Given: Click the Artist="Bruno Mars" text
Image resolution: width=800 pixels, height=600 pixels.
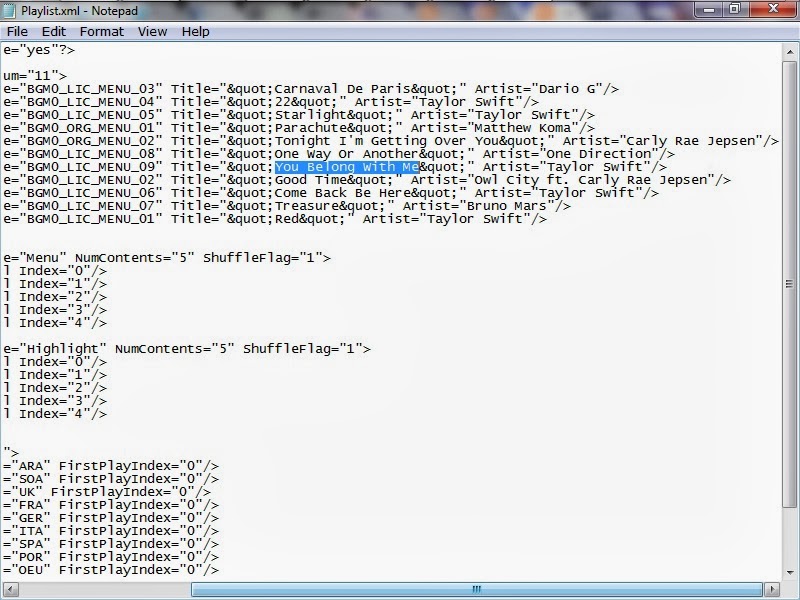Looking at the screenshot, I should pyautogui.click(x=511, y=205).
